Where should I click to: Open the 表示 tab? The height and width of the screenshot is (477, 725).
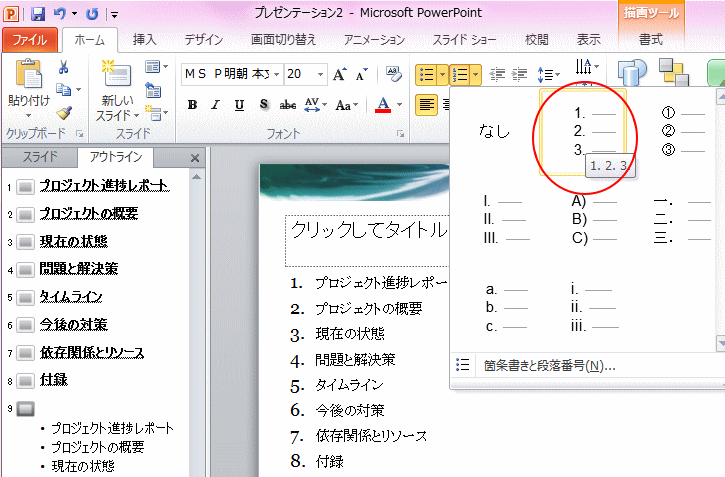click(x=588, y=40)
